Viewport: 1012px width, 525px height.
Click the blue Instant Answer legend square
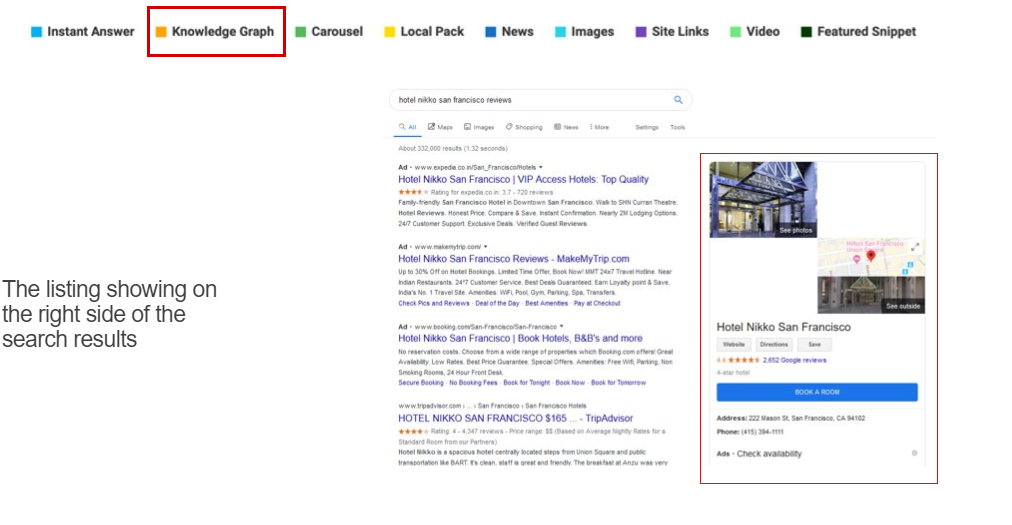[x=36, y=32]
